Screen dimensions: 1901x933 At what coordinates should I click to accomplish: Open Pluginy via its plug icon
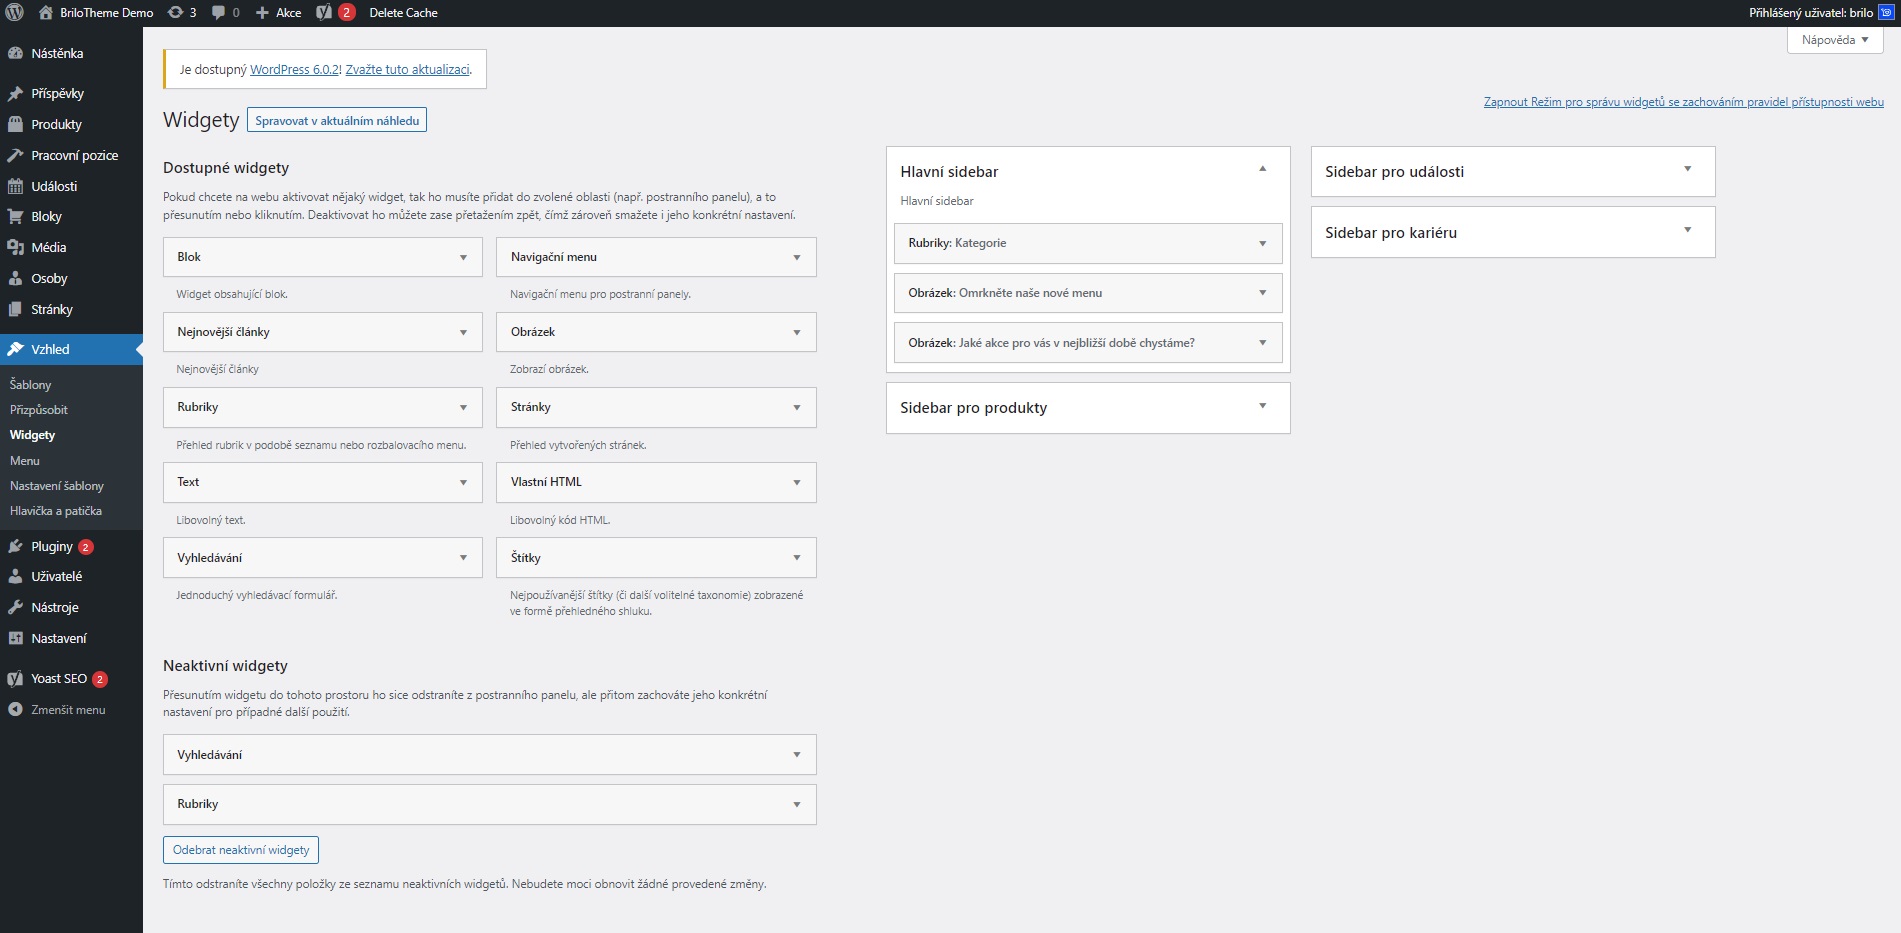coord(15,547)
